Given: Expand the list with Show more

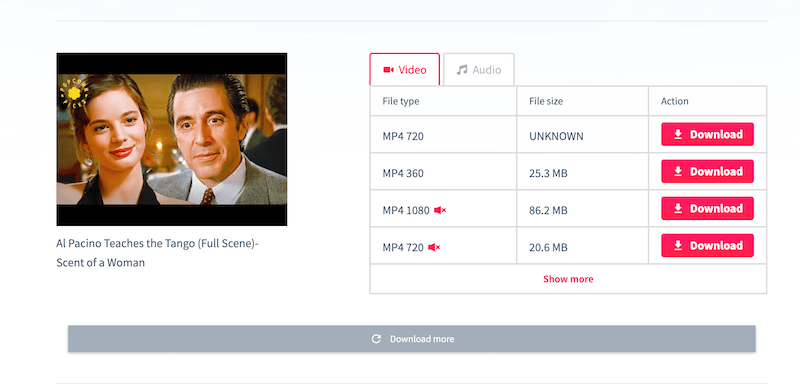Looking at the screenshot, I should pyautogui.click(x=568, y=279).
